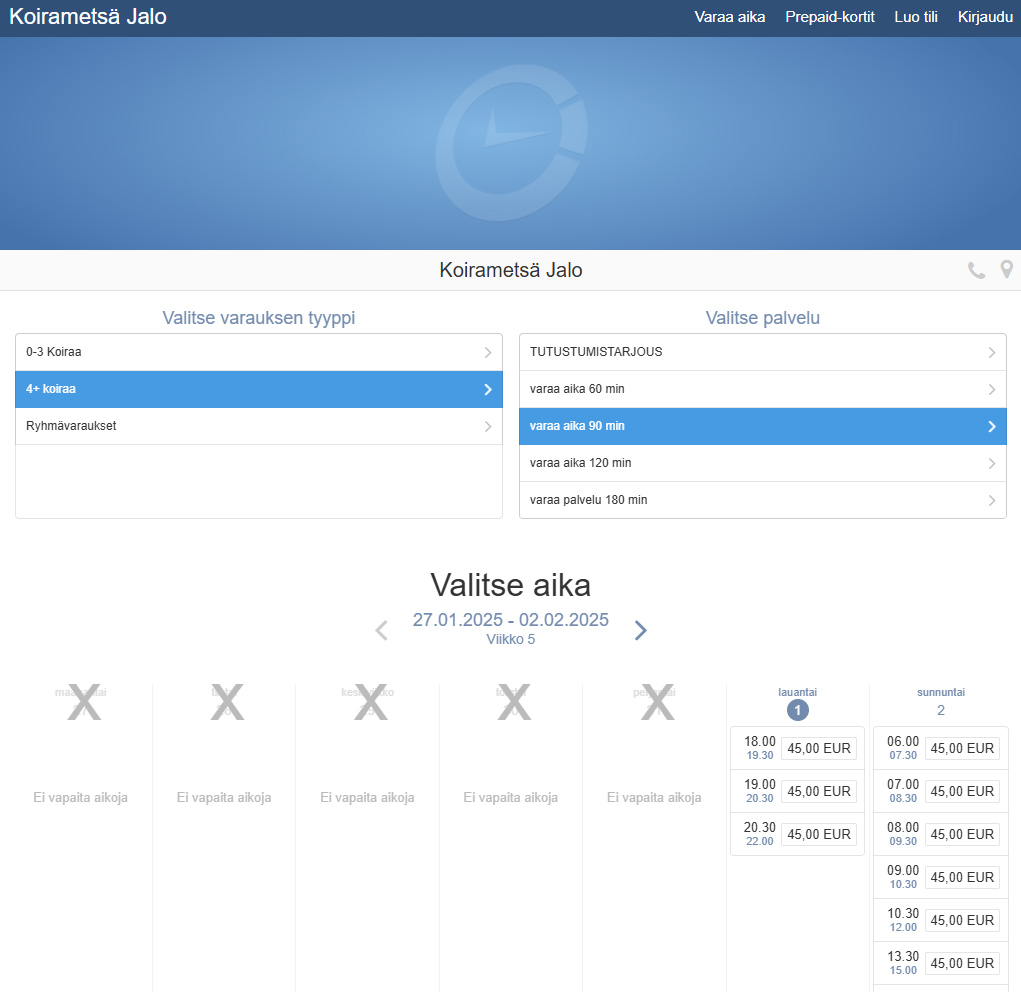Click the phone contact icon
The height and width of the screenshot is (992, 1021).
tap(976, 270)
